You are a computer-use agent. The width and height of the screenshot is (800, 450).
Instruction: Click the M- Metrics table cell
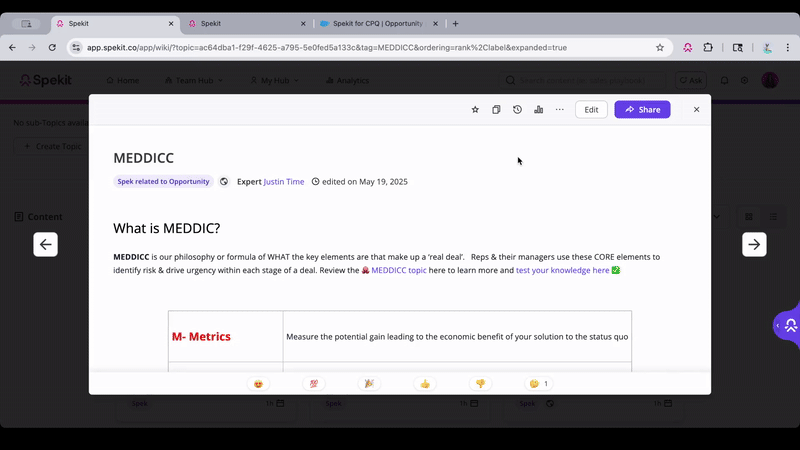coord(226,337)
